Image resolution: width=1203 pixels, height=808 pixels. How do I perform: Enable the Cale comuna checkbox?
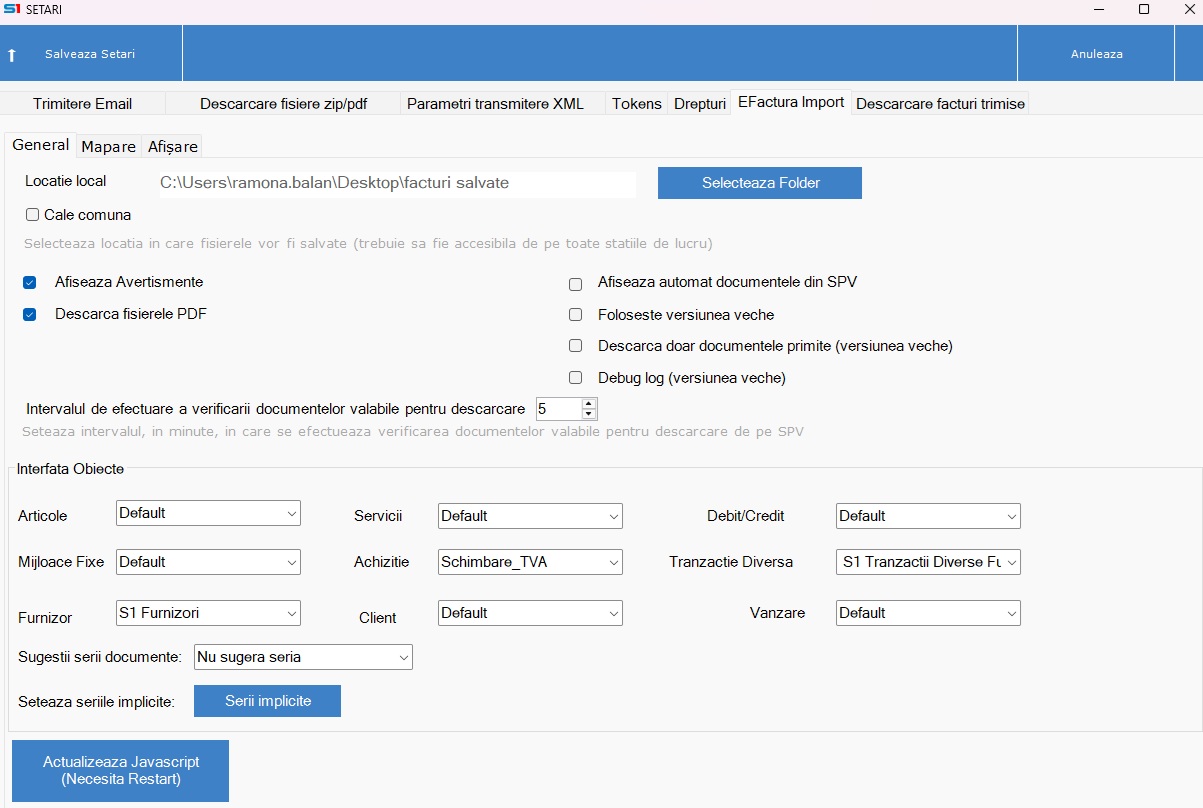33,215
